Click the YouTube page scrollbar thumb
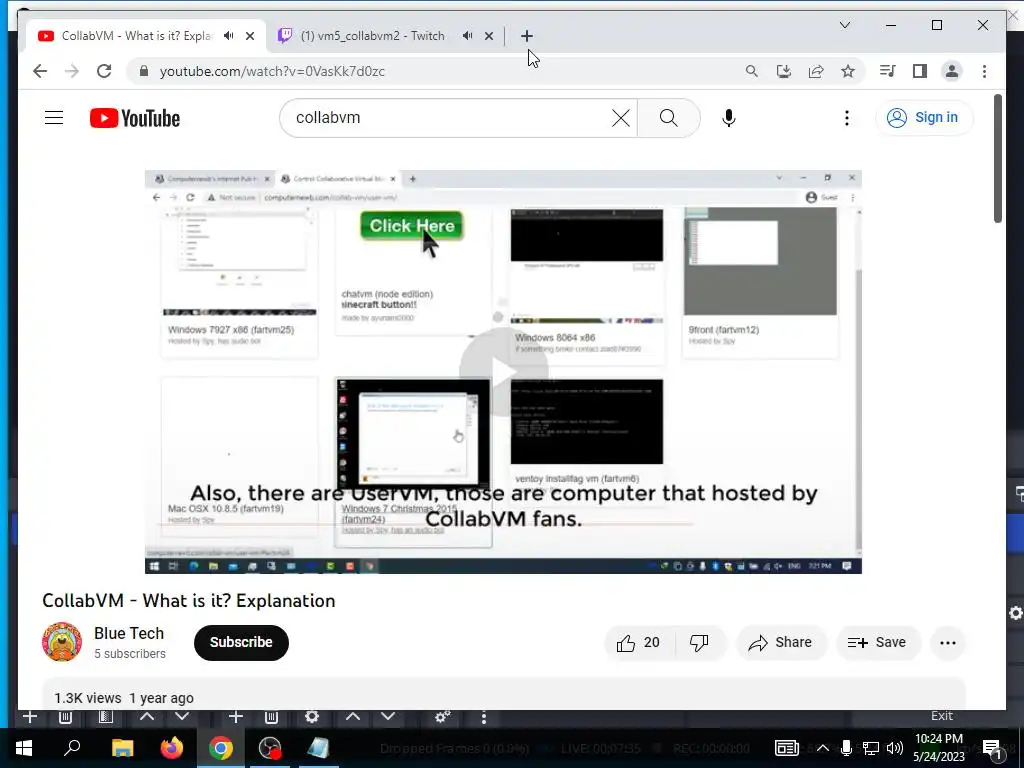Screen dimensions: 1024x768 [x=998, y=159]
